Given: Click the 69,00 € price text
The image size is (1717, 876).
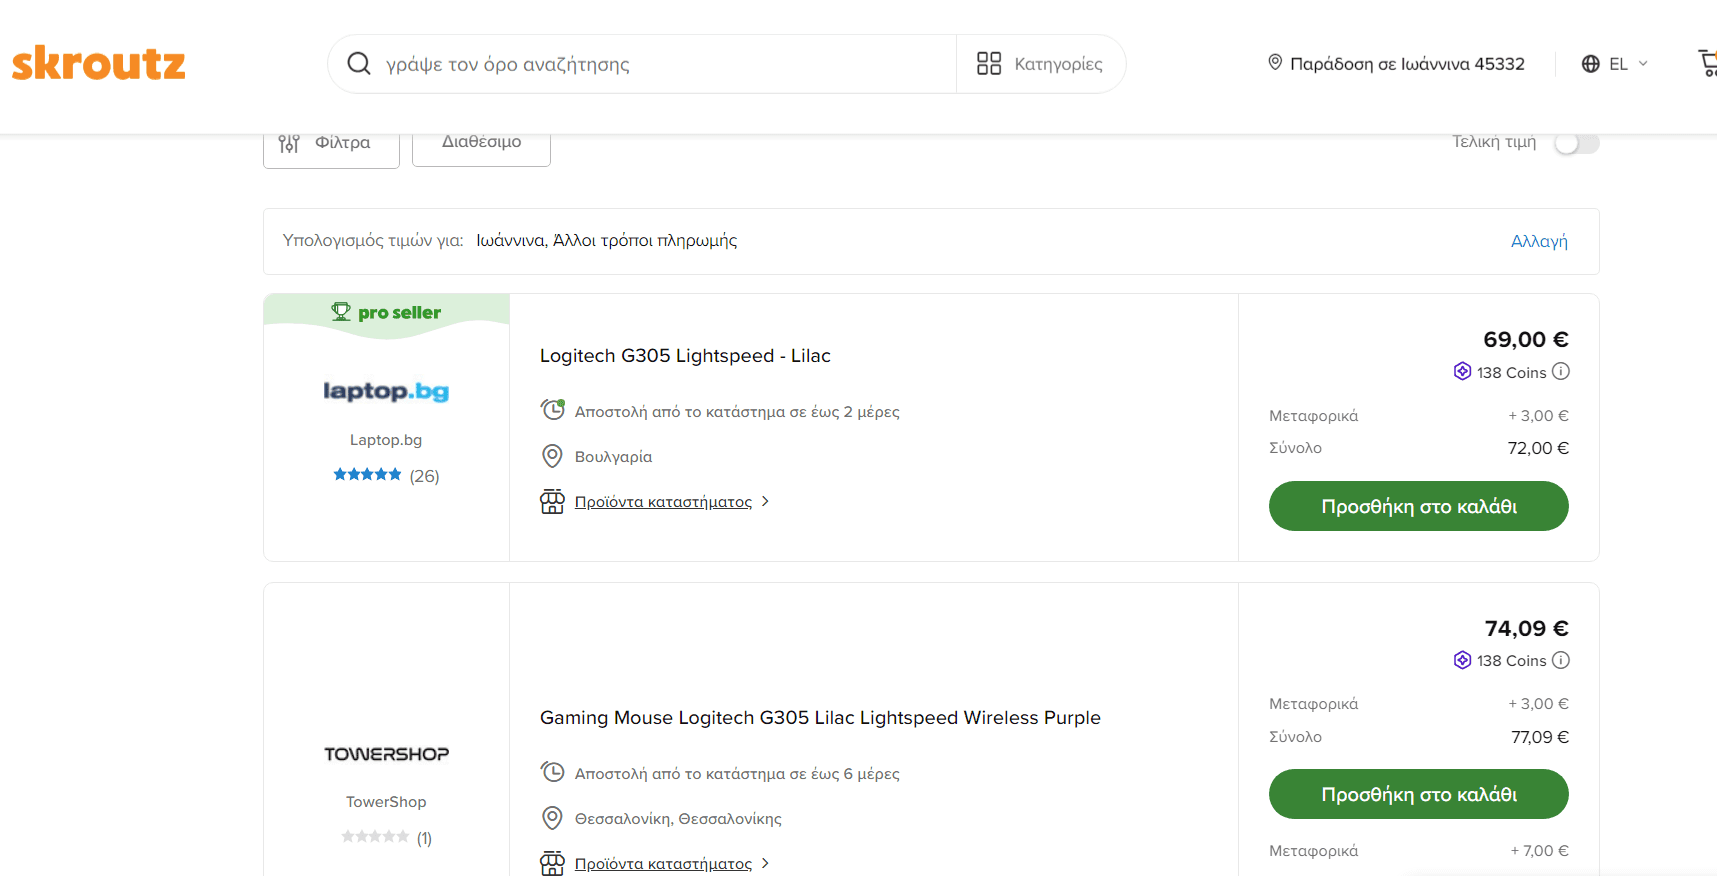Looking at the screenshot, I should (x=1526, y=340).
